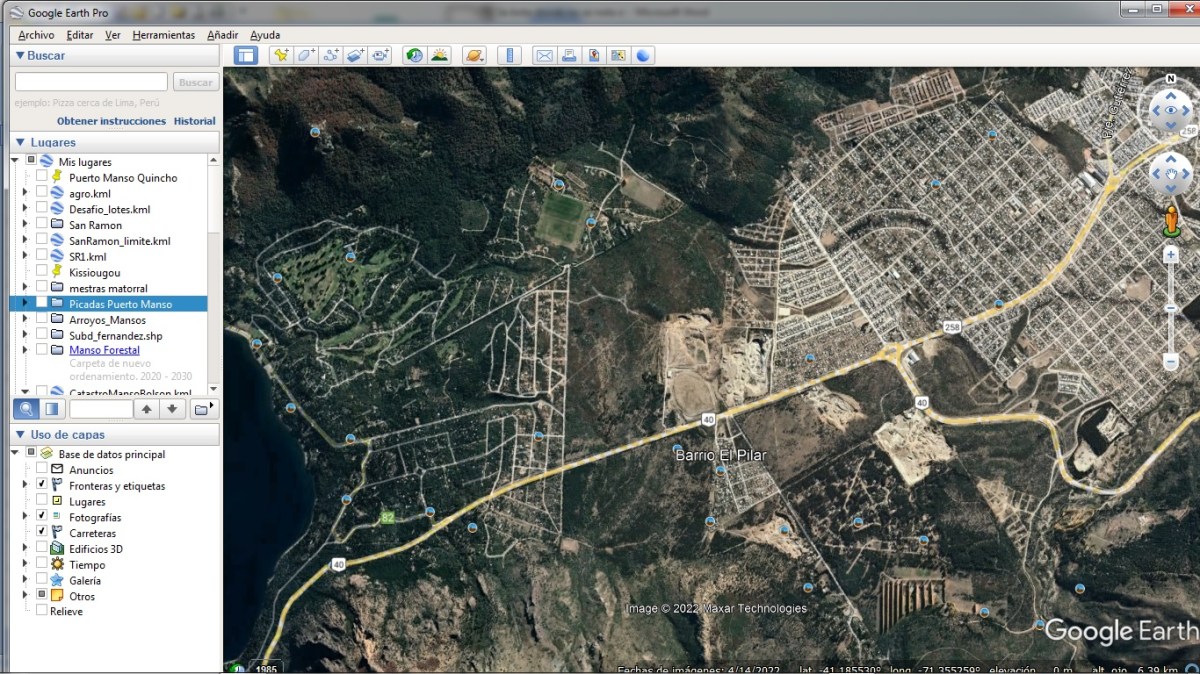Hide the sidebar with toolbar toggle
Viewport: 1200px width, 674px height.
(247, 56)
